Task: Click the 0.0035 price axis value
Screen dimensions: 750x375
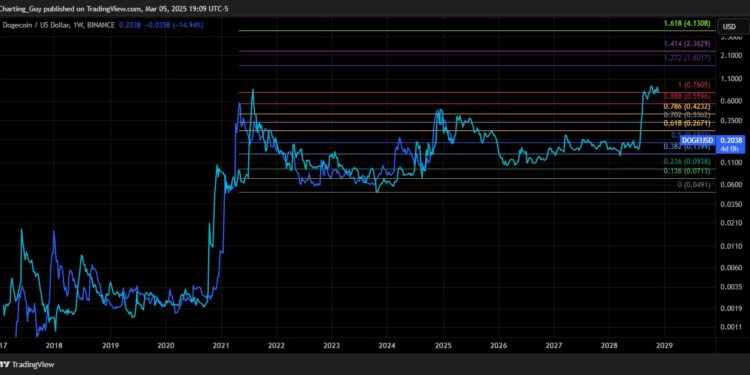Action: point(732,288)
